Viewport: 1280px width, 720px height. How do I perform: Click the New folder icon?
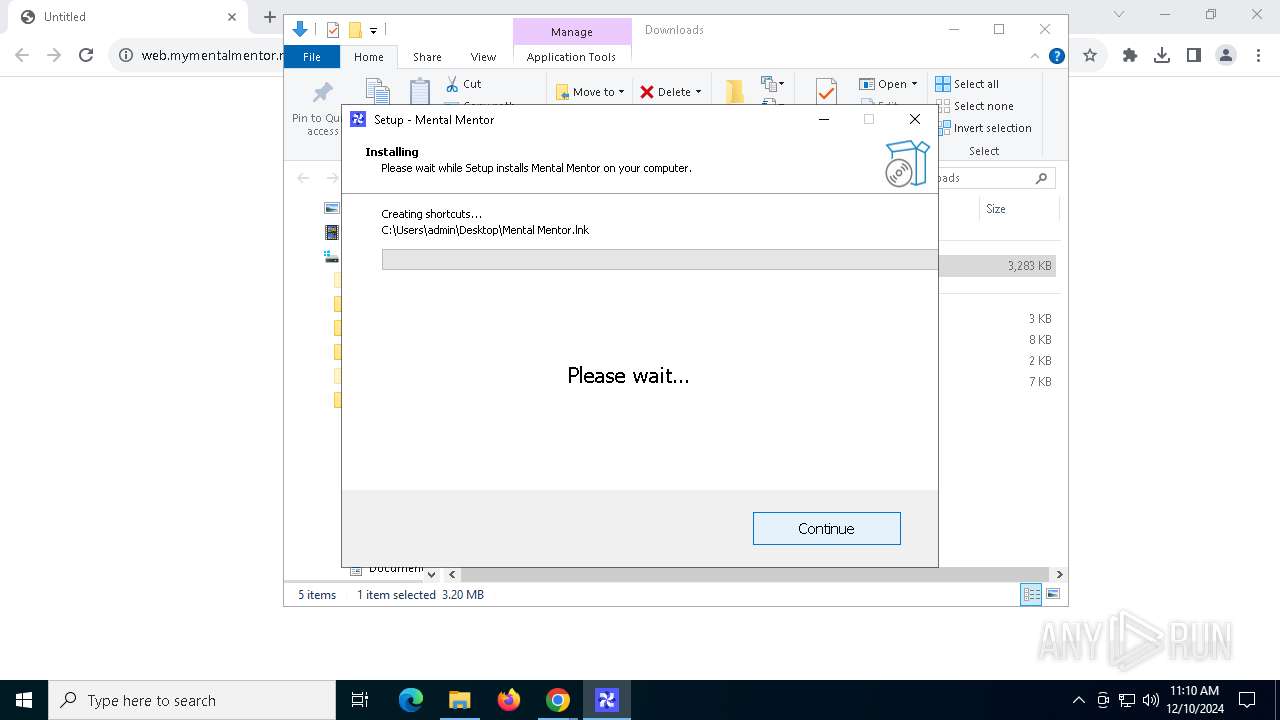click(735, 91)
